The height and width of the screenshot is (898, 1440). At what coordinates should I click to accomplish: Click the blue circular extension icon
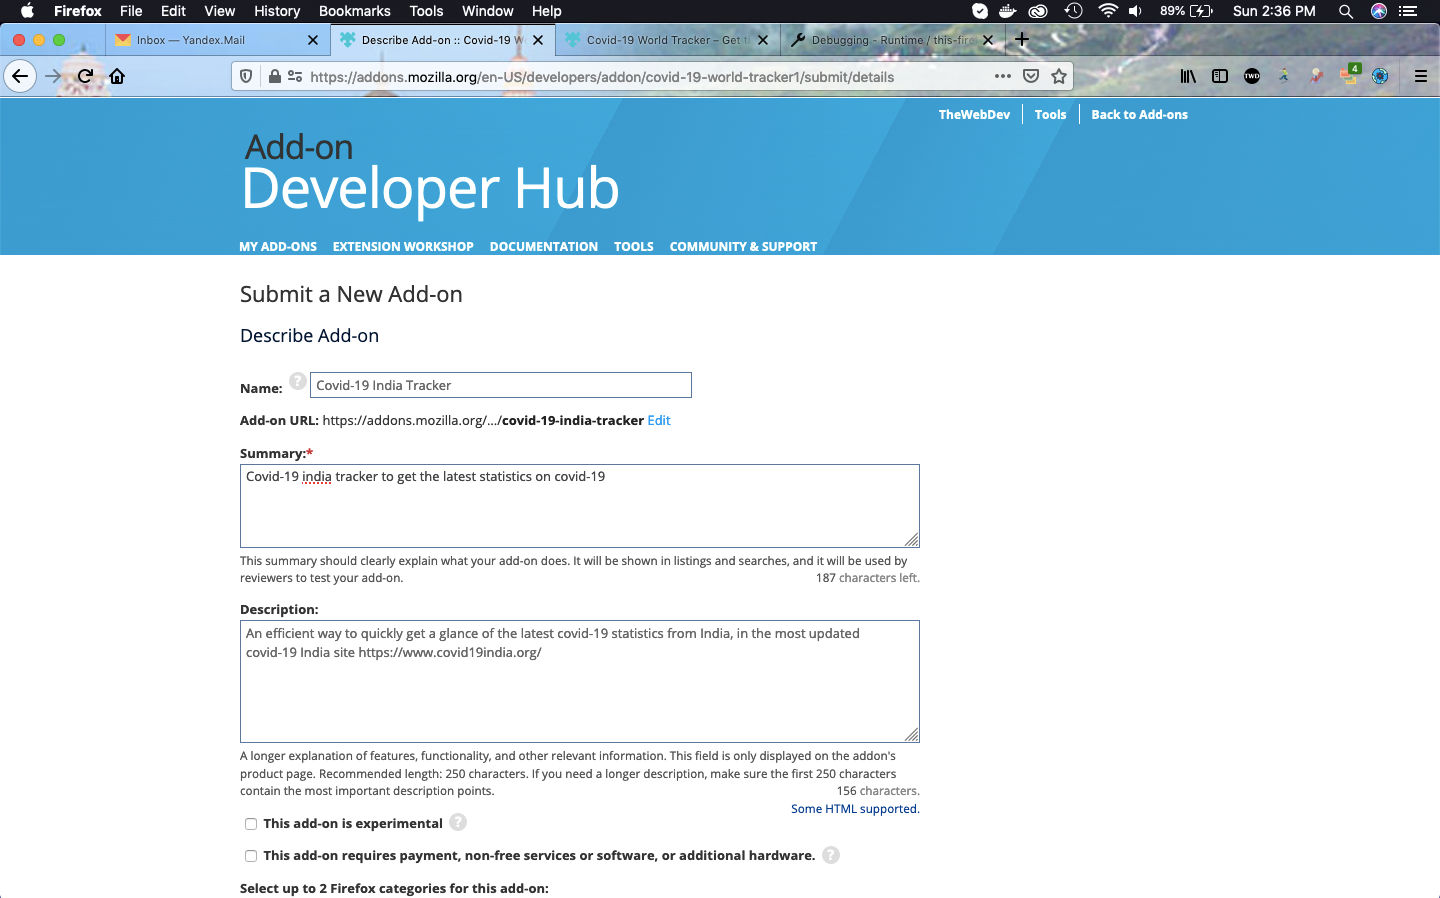click(x=1380, y=76)
